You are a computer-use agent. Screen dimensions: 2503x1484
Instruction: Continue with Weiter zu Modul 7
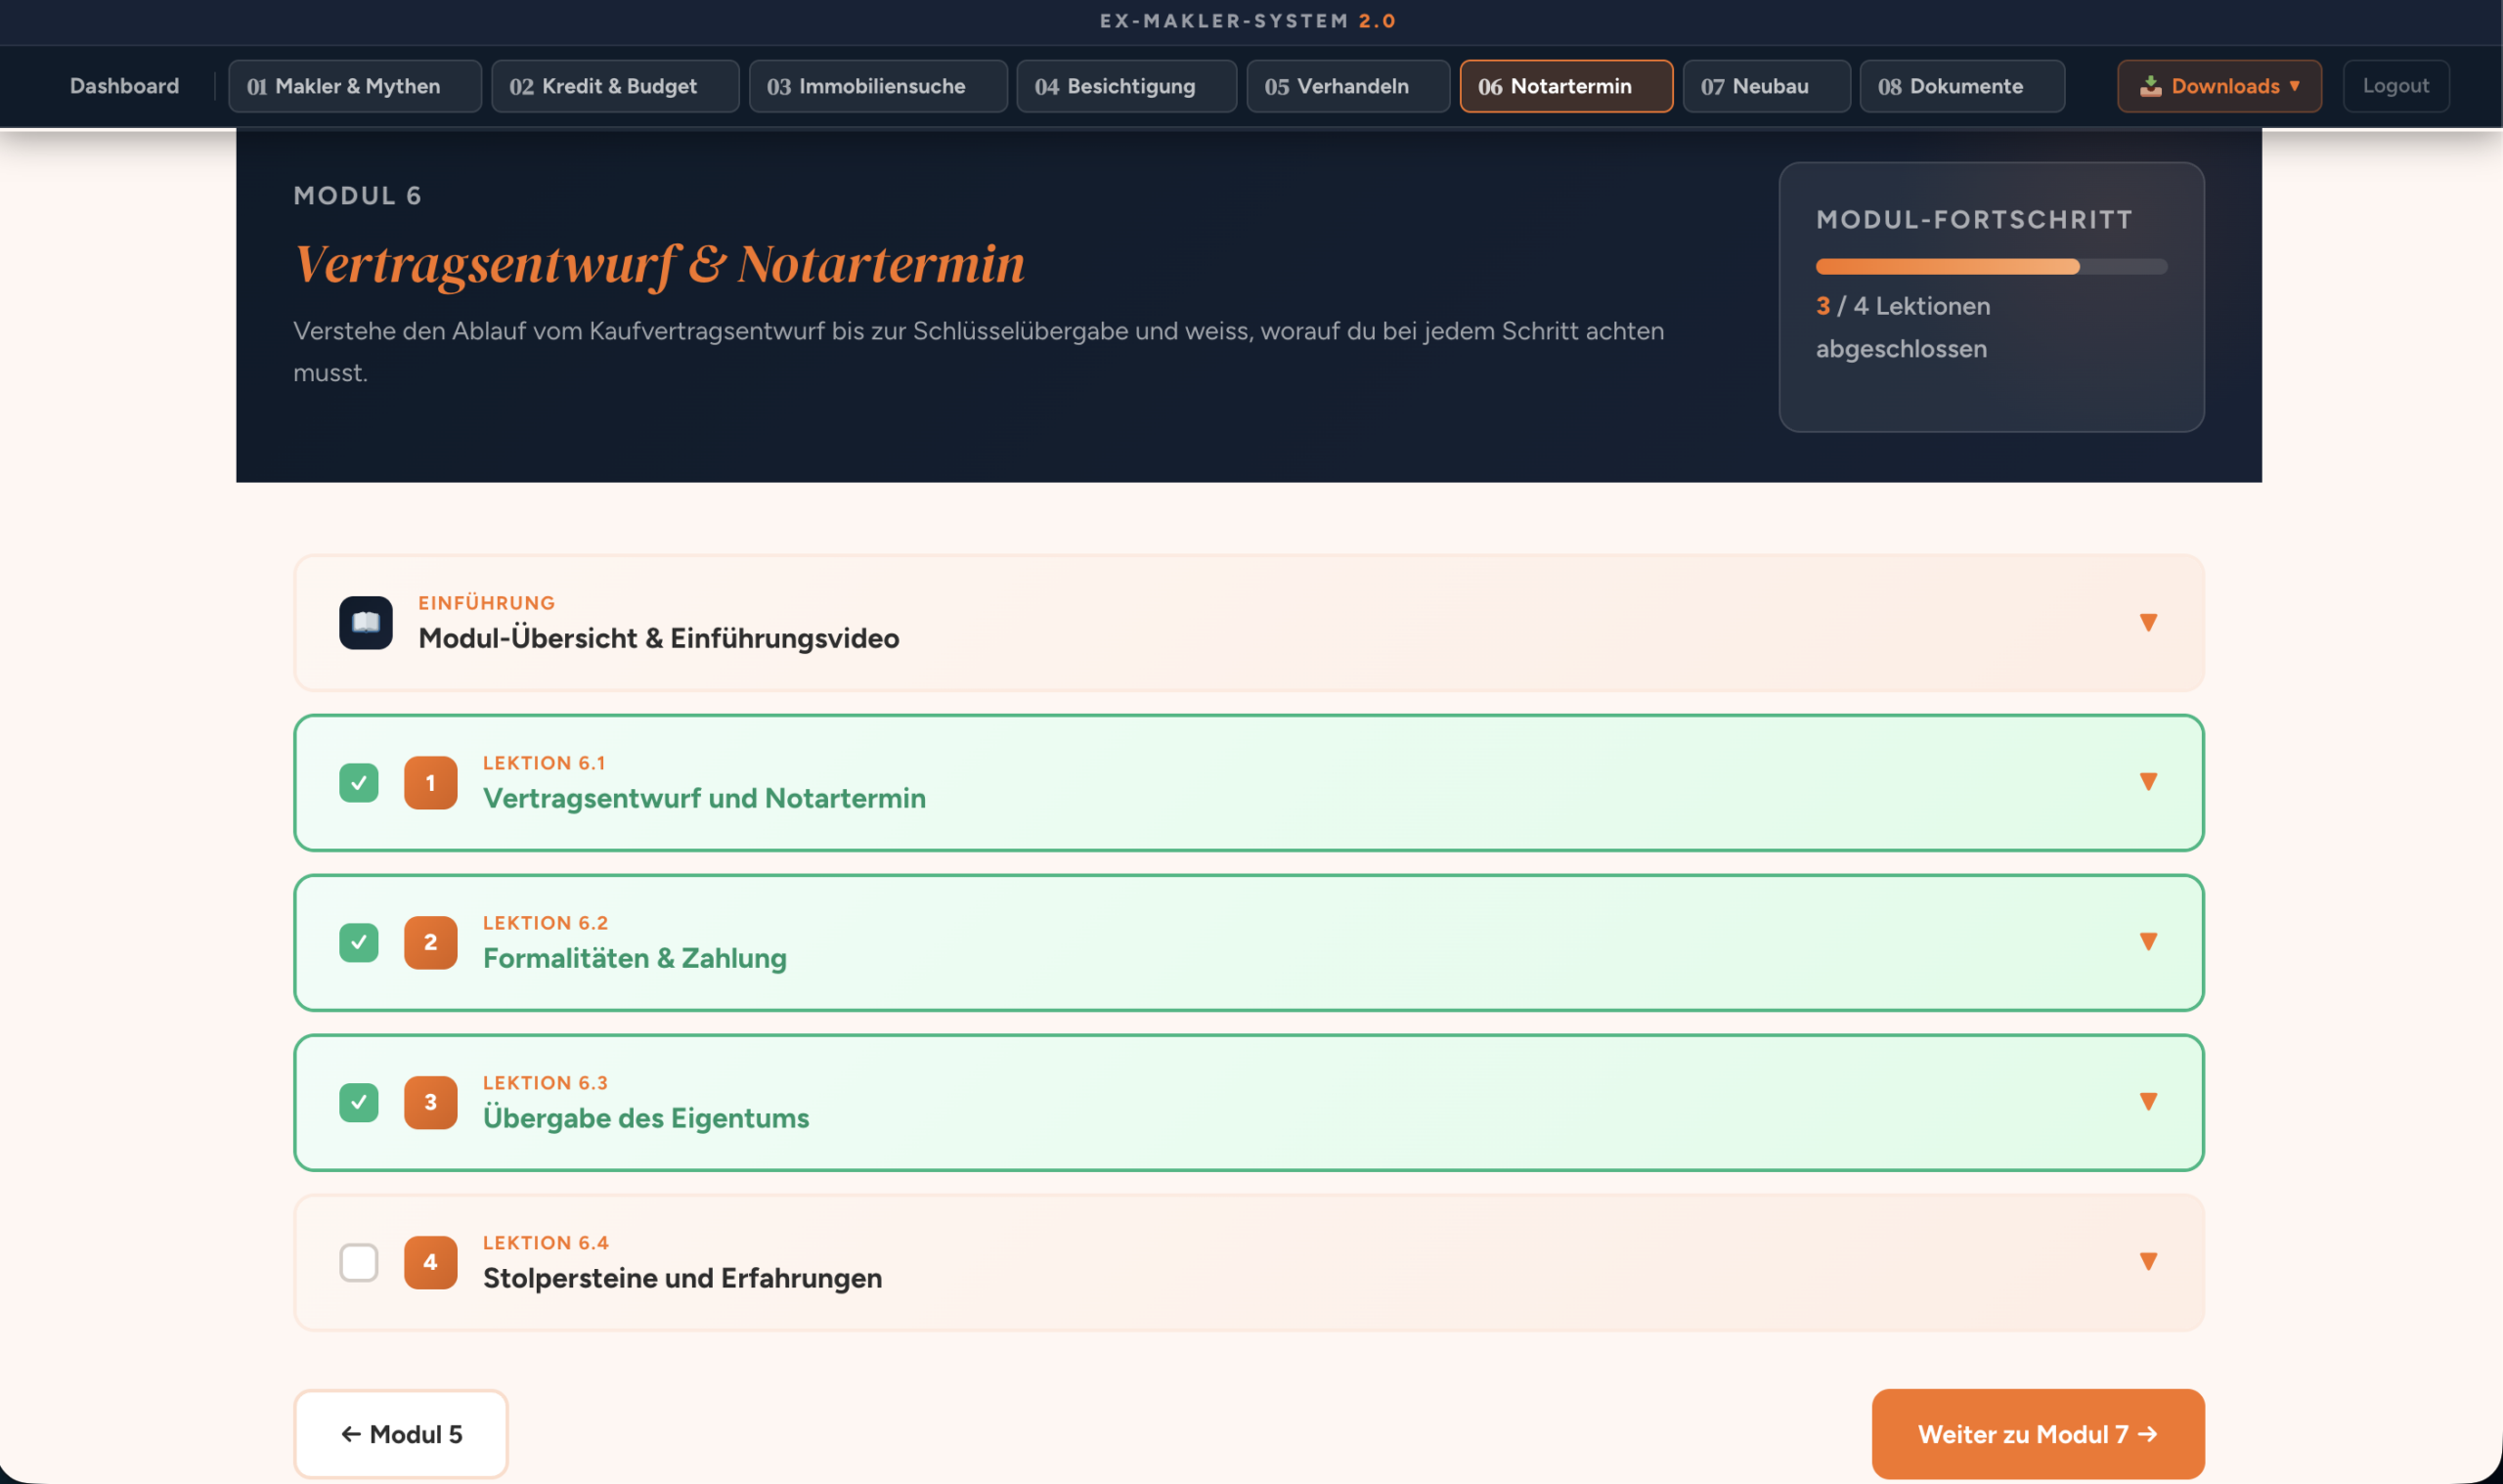(x=2038, y=1434)
